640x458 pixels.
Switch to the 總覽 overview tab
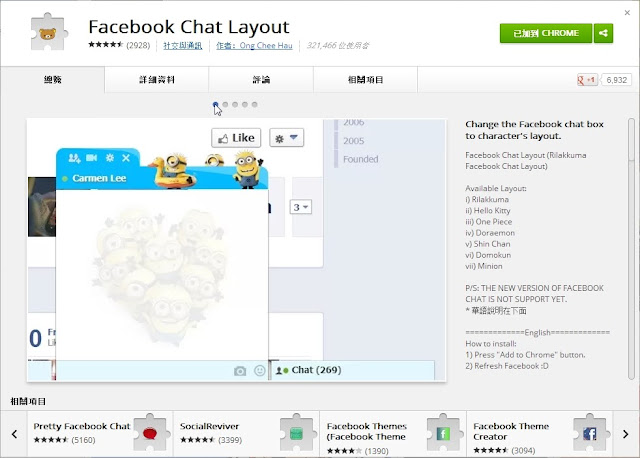click(x=53, y=80)
